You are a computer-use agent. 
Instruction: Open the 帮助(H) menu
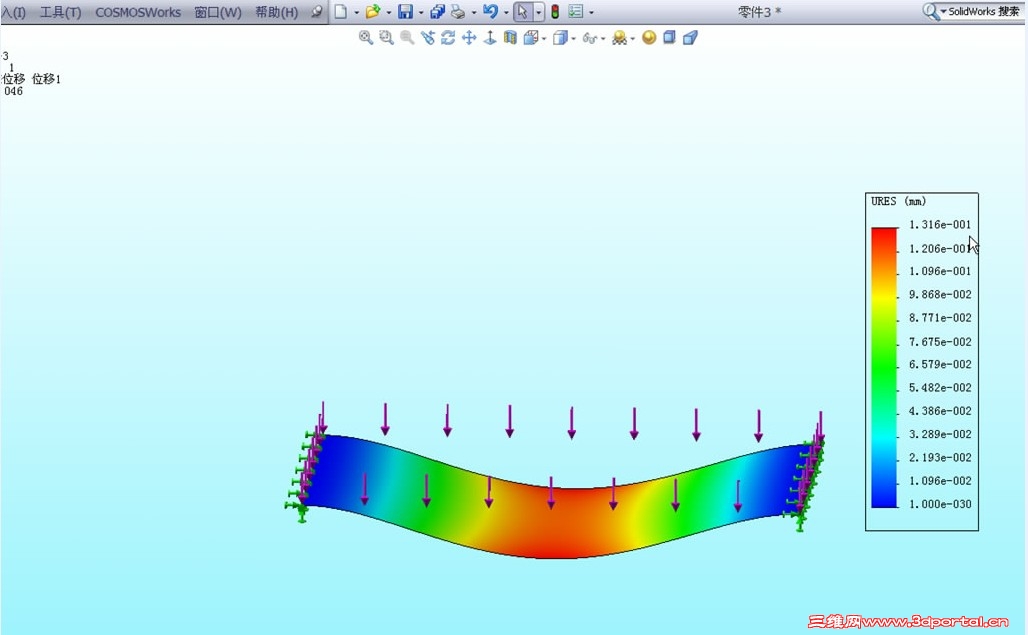[x=277, y=12]
